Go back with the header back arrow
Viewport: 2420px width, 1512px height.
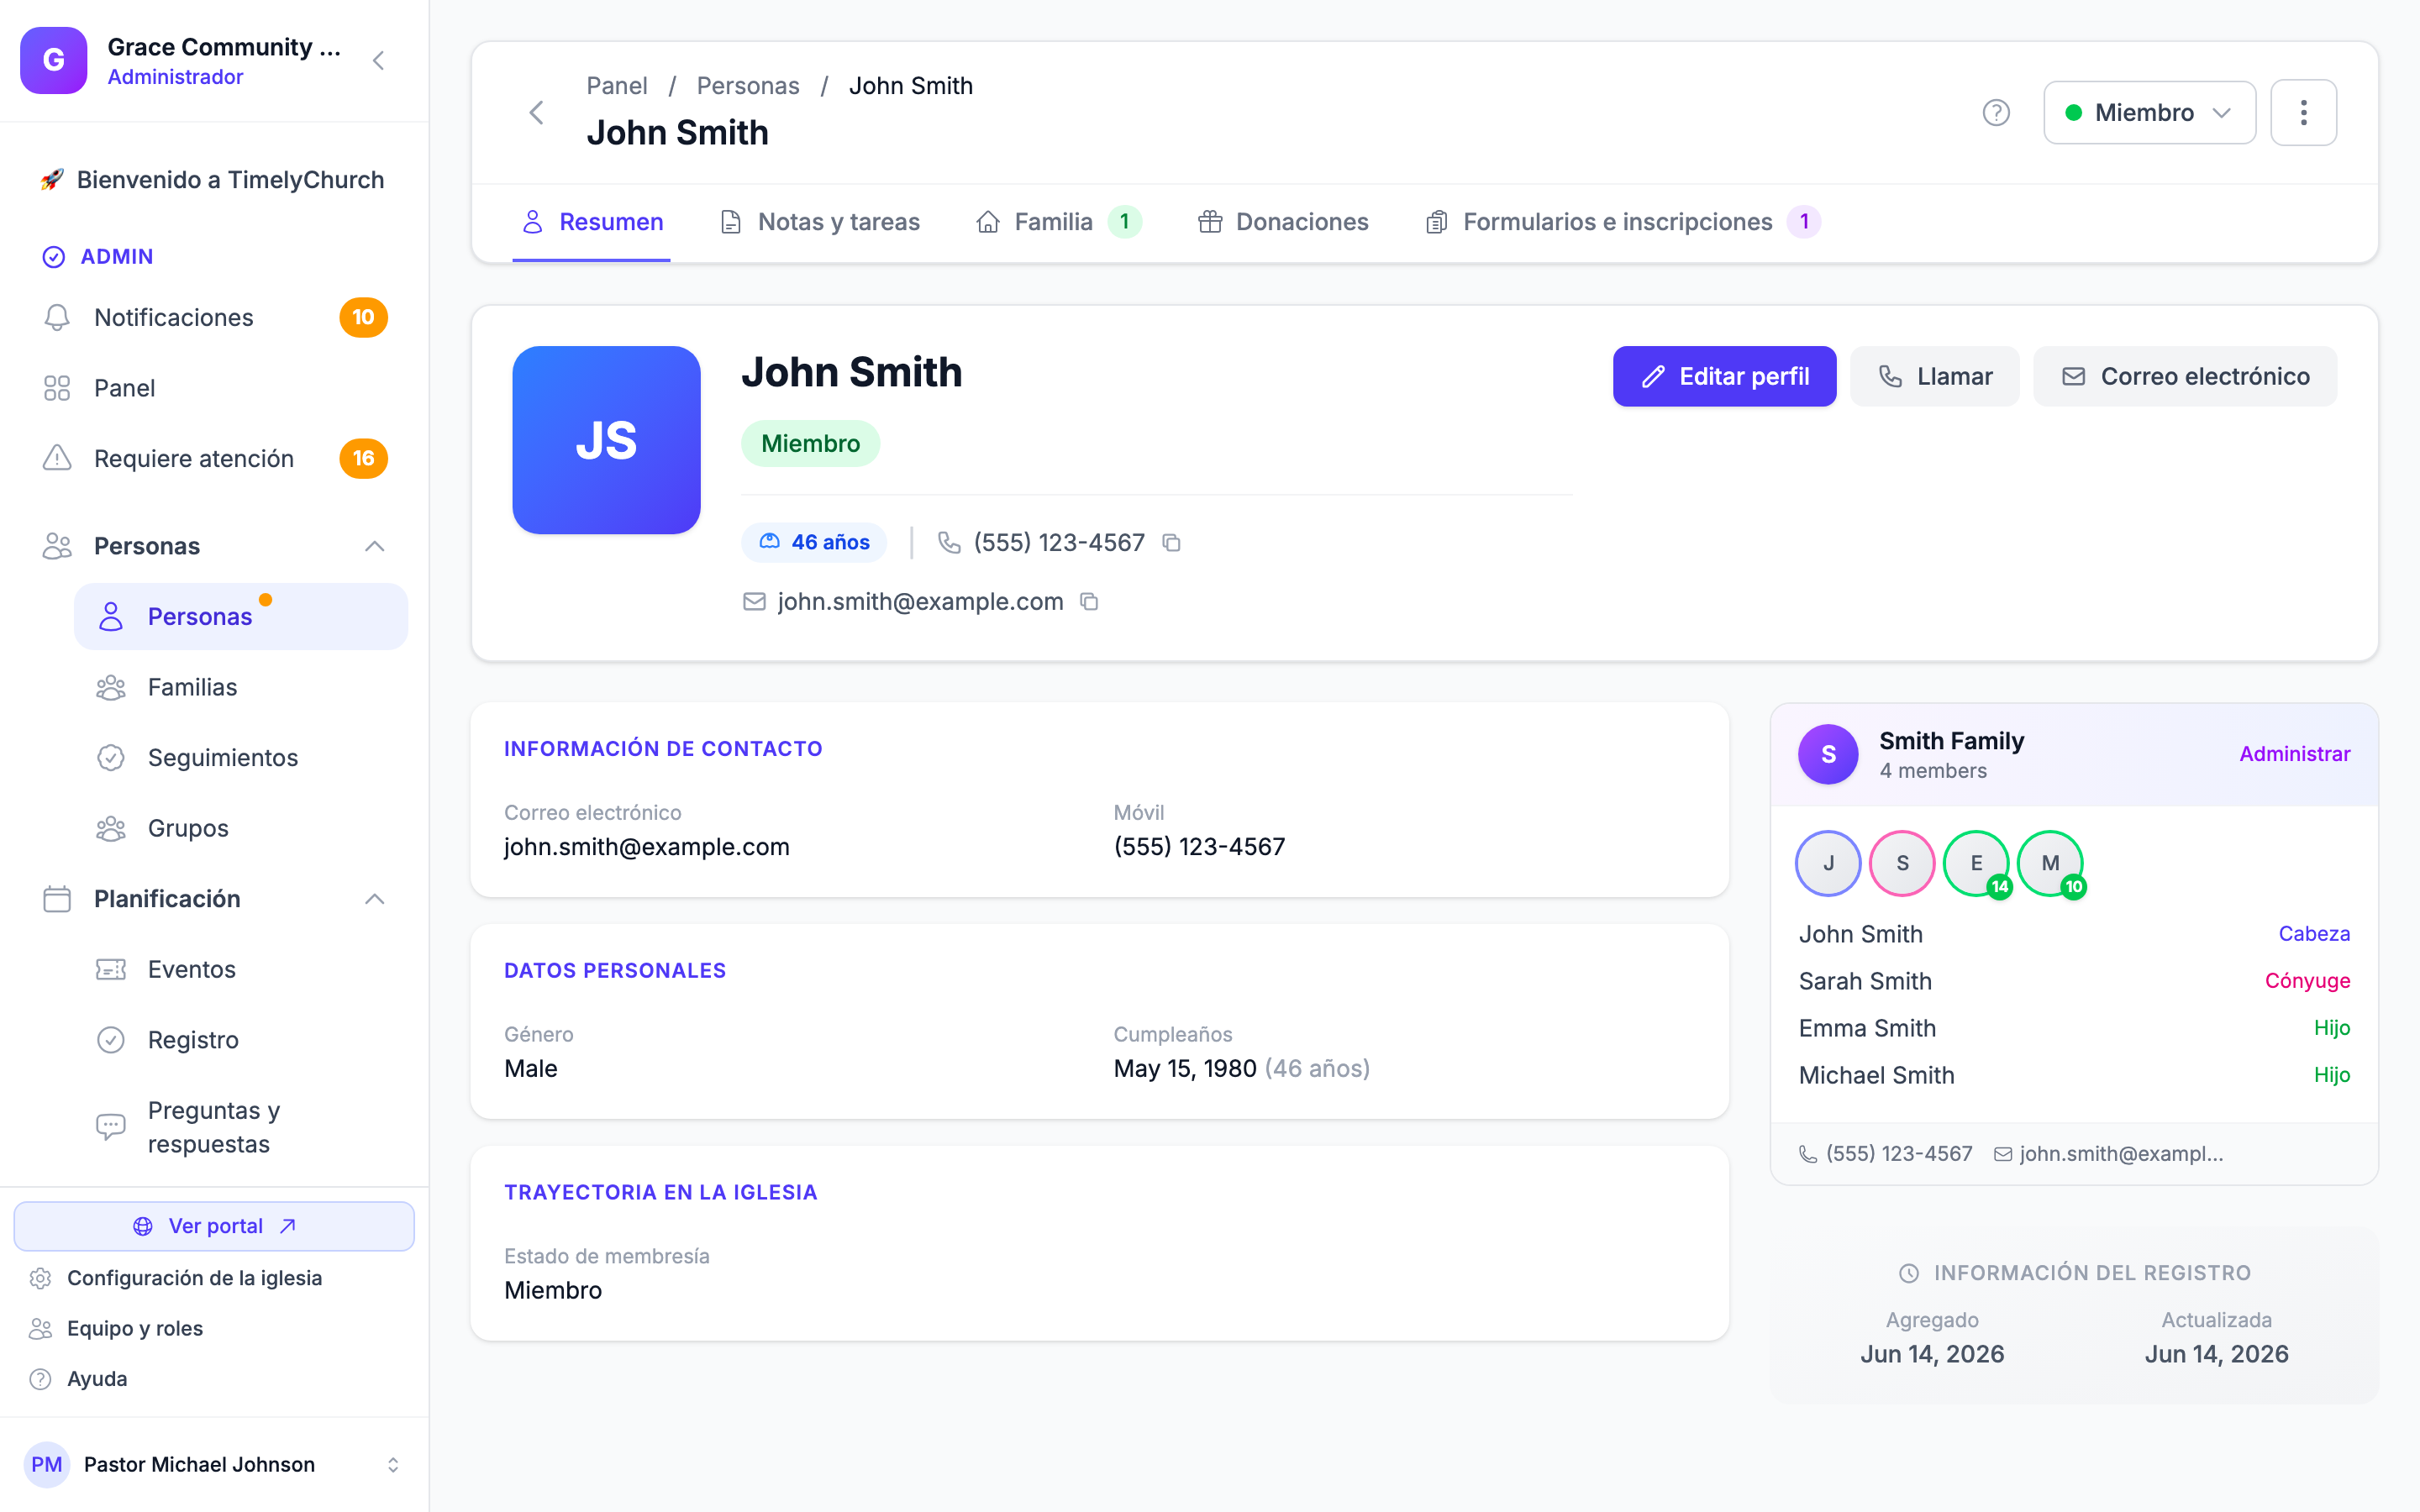[x=537, y=113]
